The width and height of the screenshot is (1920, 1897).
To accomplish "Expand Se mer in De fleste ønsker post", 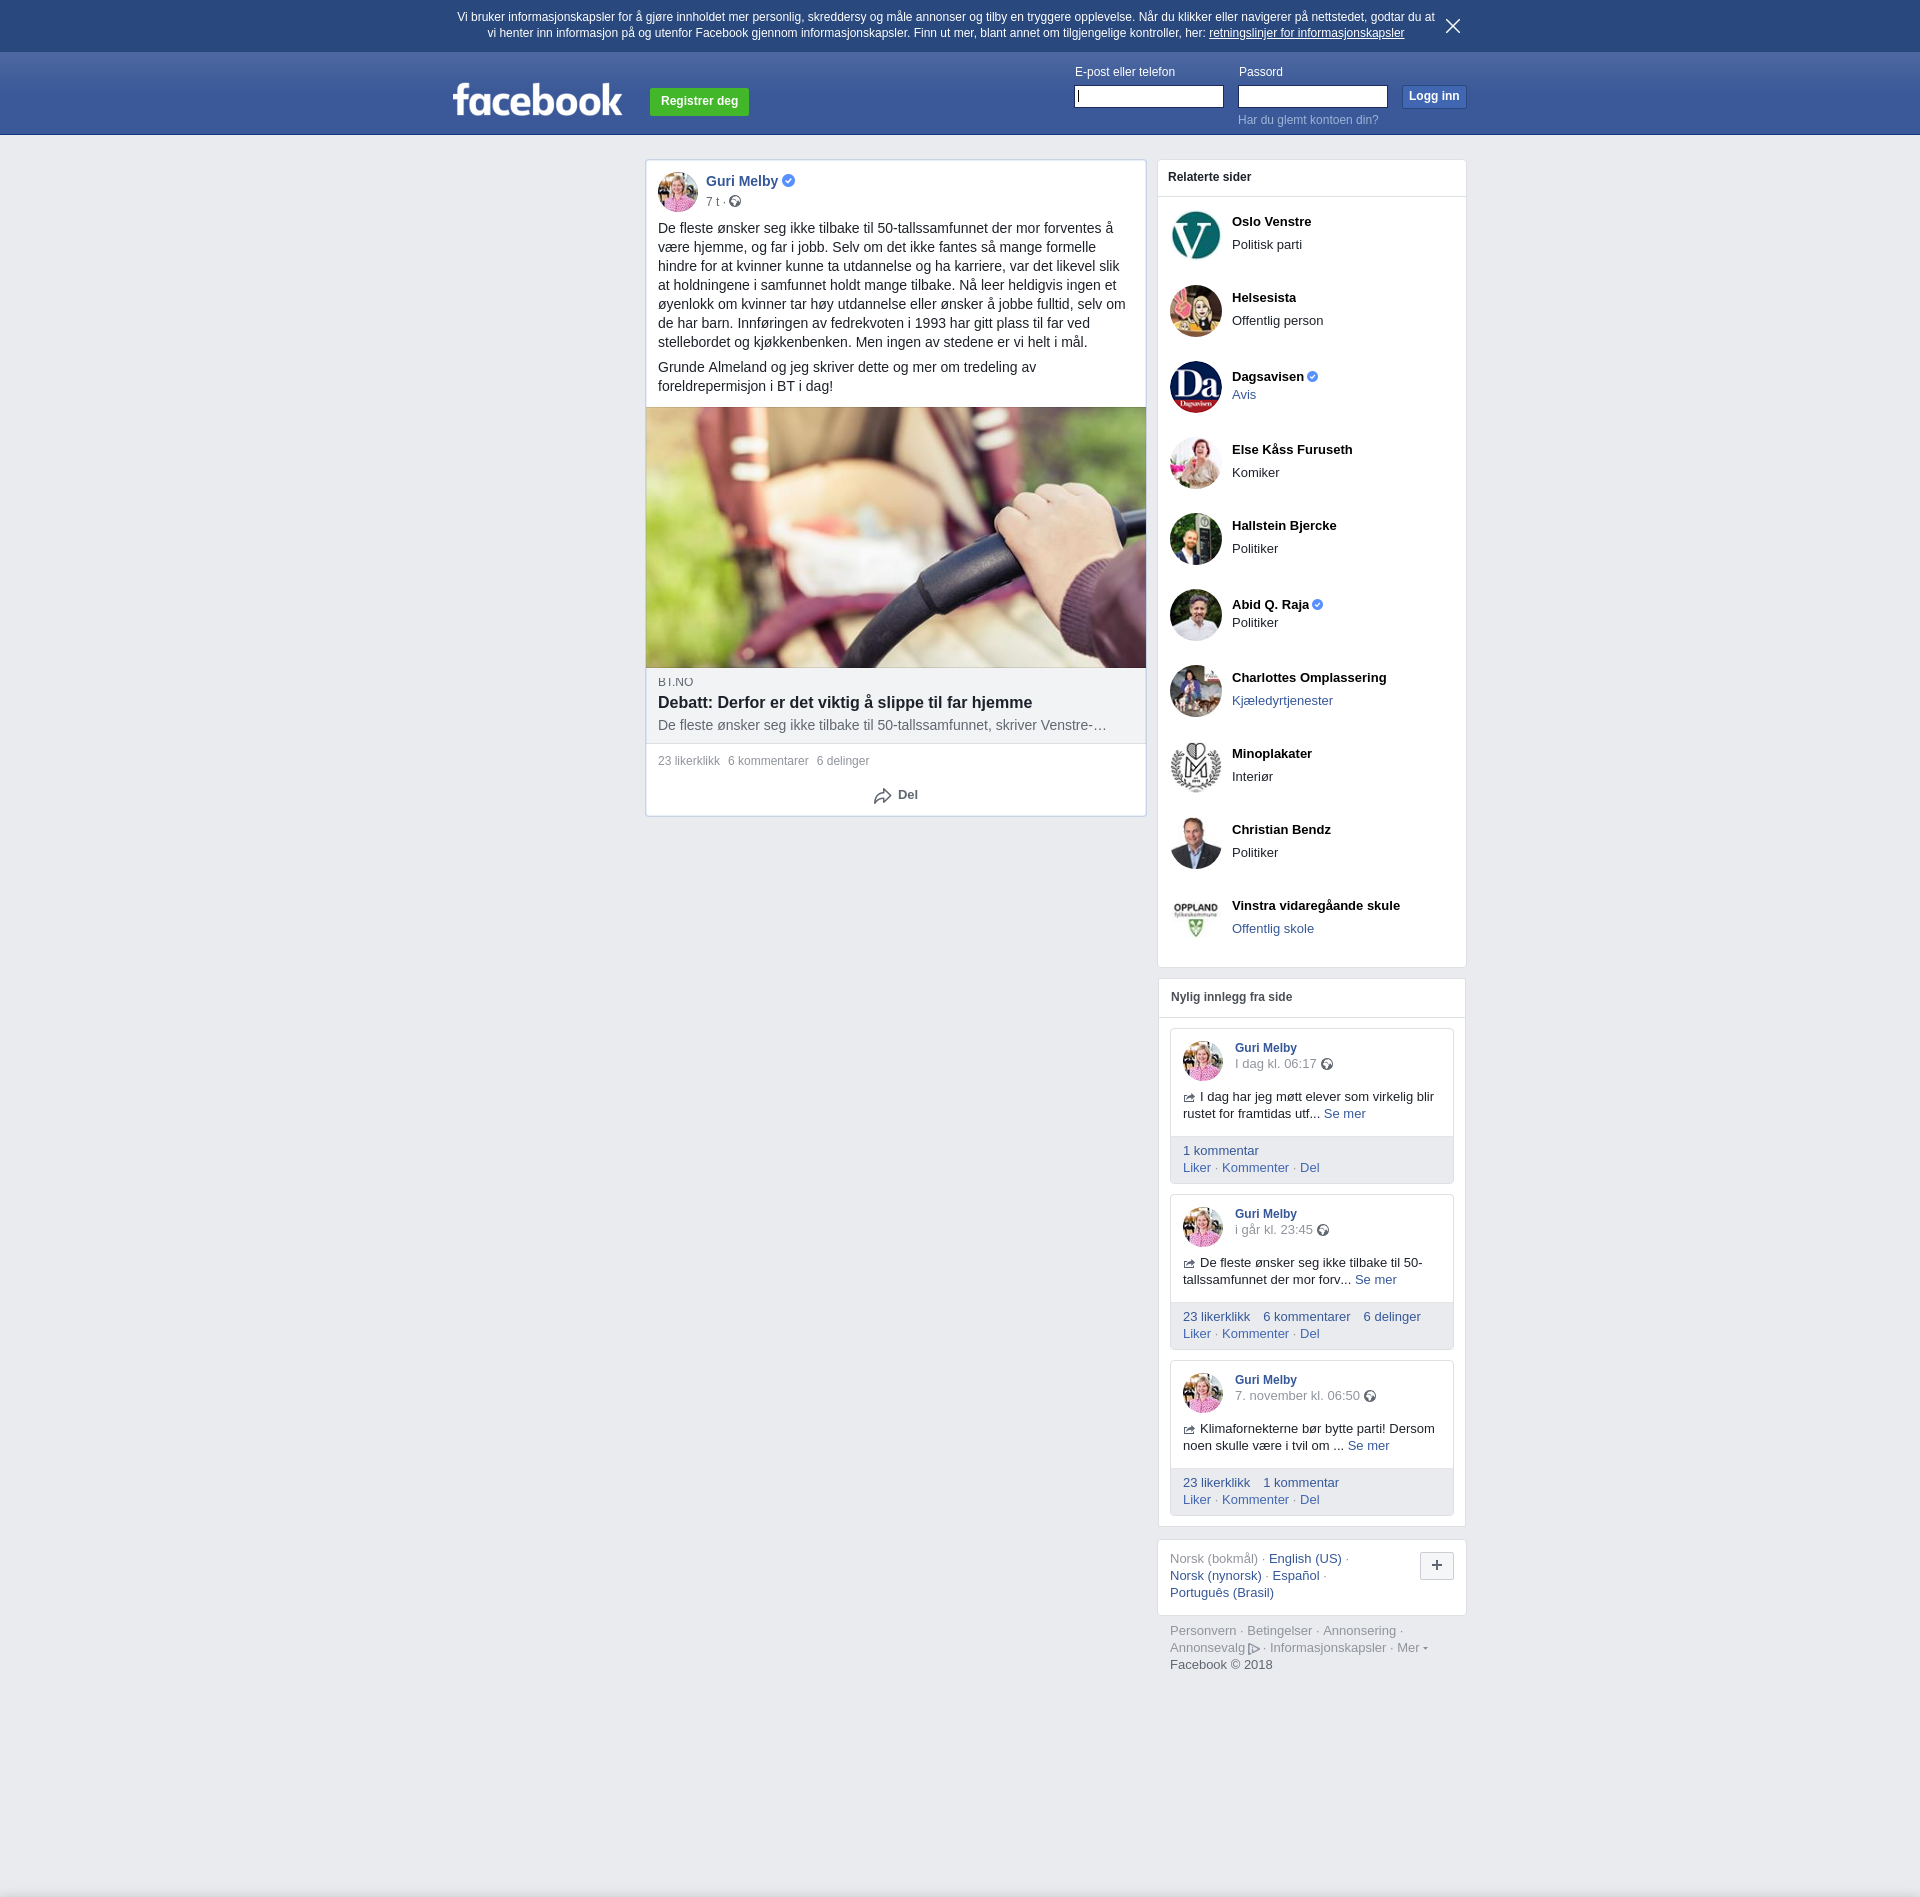I will (1375, 1280).
